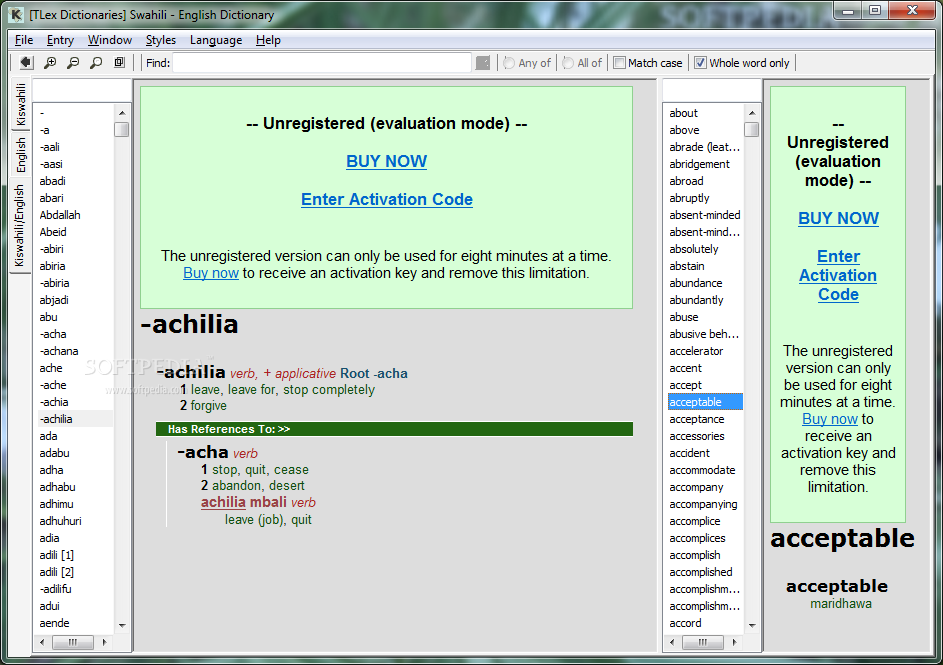Click left arrow of English horizontal scrollbar
This screenshot has height=665, width=943.
(672, 642)
